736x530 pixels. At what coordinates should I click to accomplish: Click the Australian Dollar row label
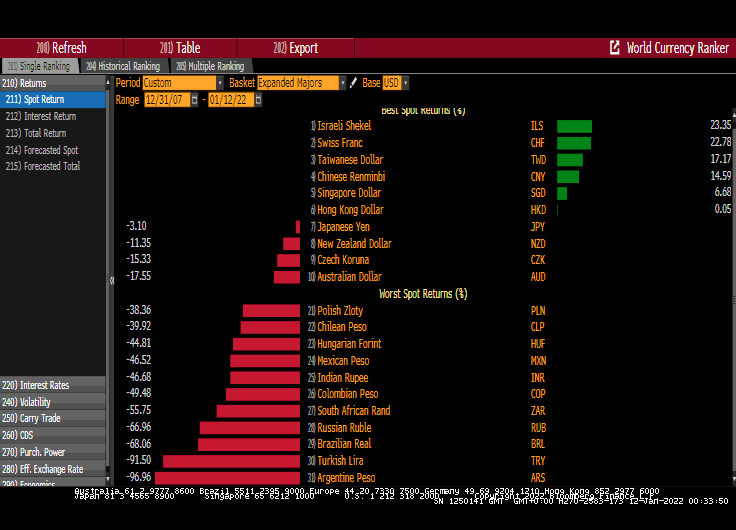pos(350,277)
